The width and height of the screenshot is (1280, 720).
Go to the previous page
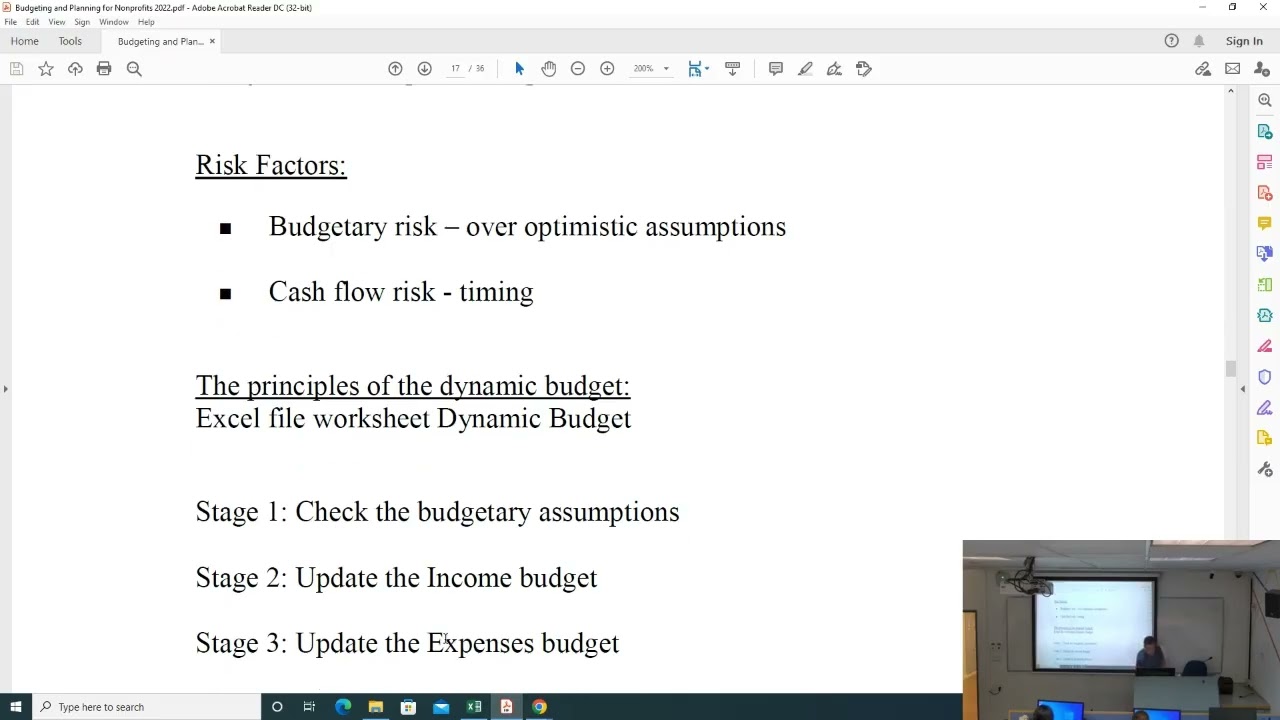[x=395, y=69]
